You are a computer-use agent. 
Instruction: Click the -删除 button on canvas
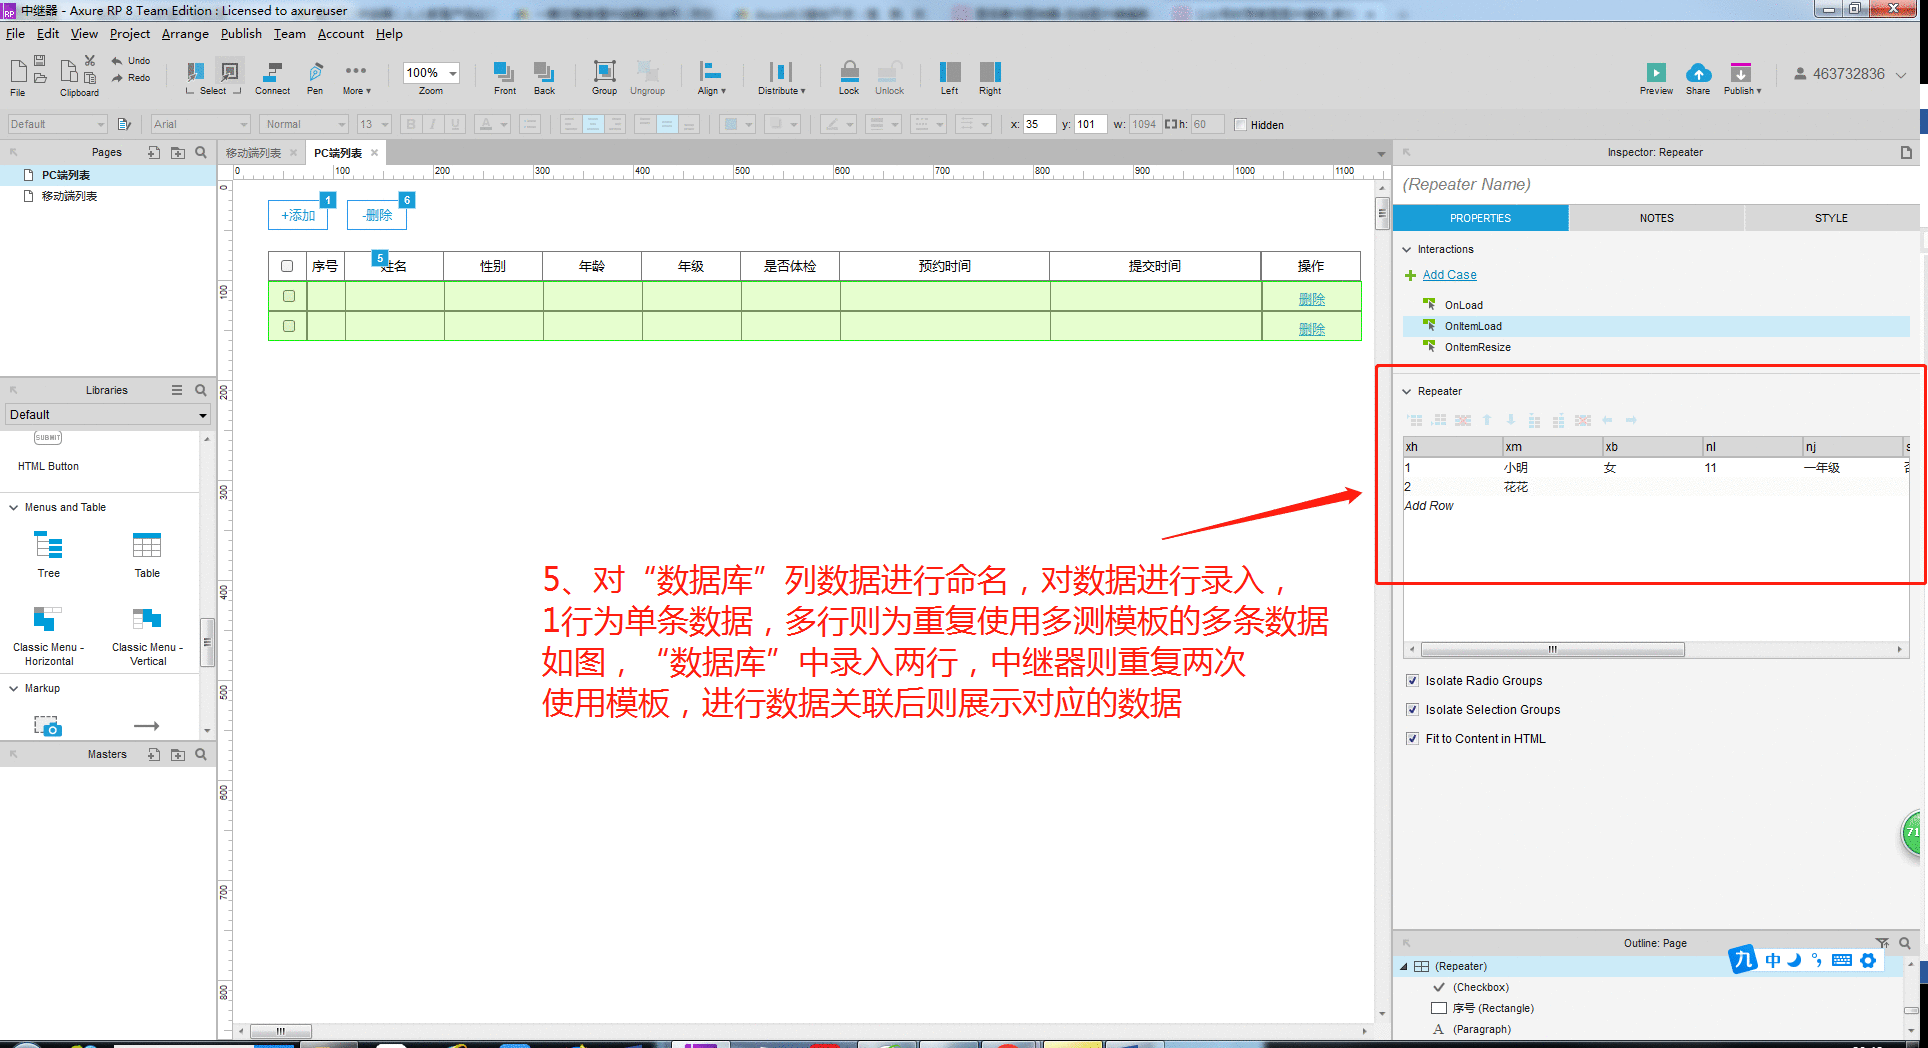pyautogui.click(x=377, y=215)
